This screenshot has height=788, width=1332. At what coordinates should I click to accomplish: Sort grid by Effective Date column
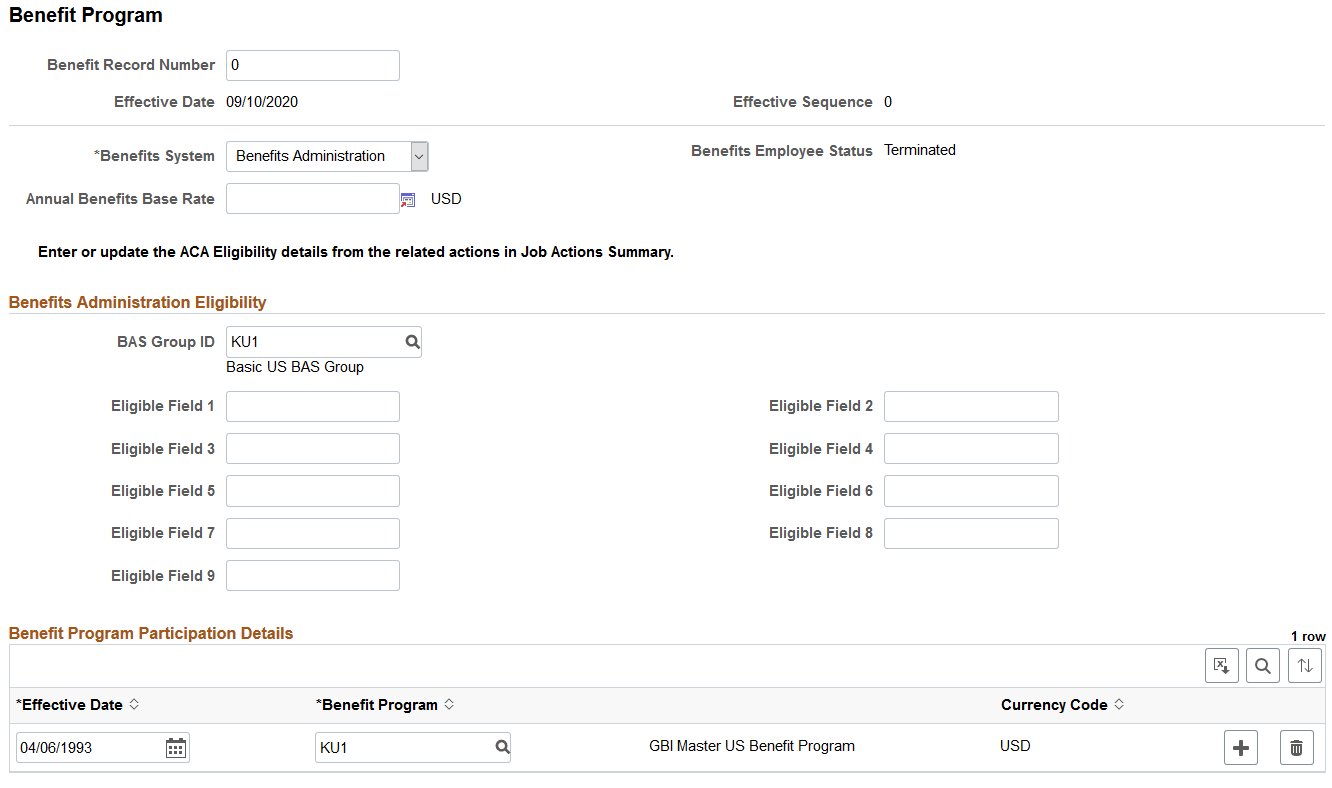coord(134,705)
